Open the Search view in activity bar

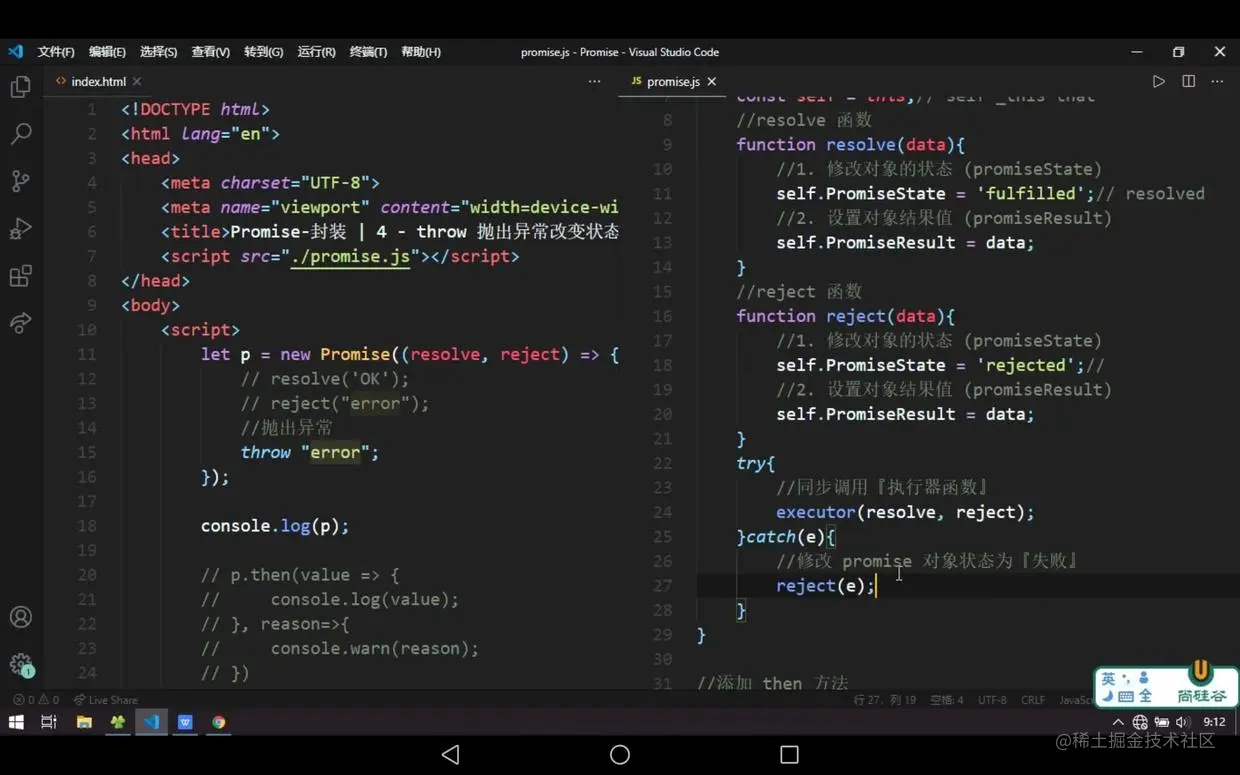click(x=20, y=133)
